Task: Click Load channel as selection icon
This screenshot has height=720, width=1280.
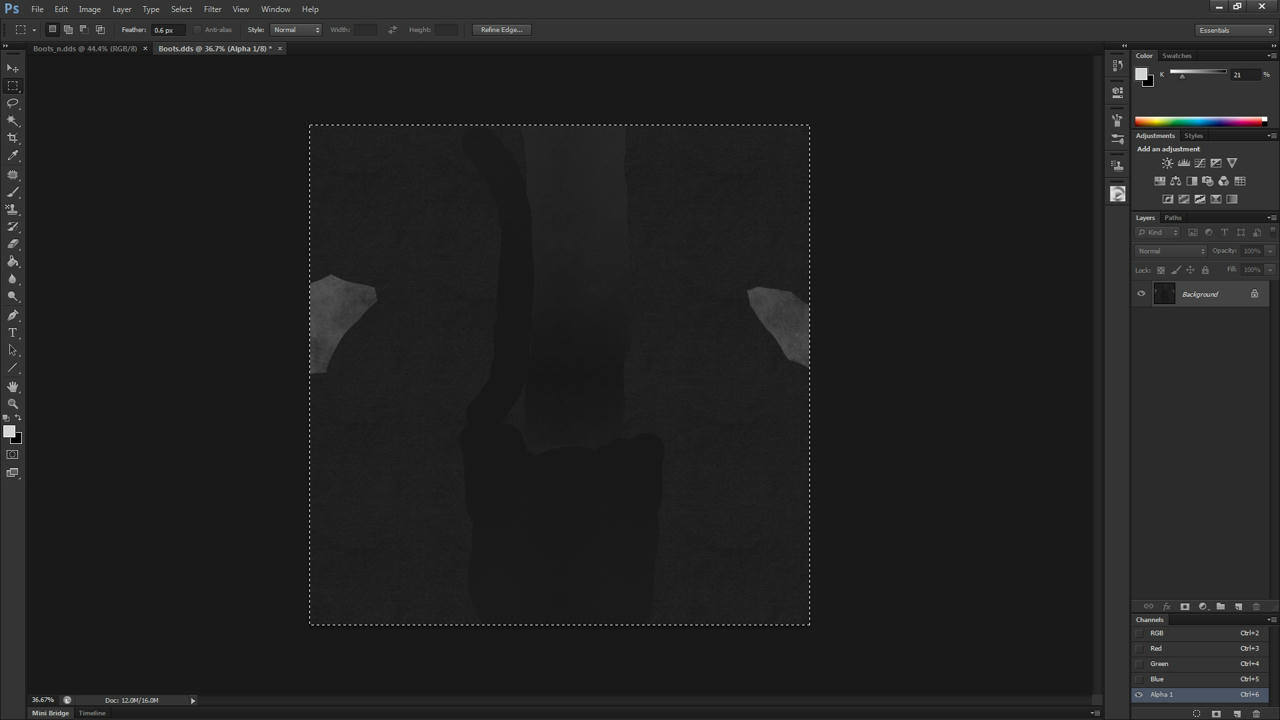Action: tap(1196, 714)
